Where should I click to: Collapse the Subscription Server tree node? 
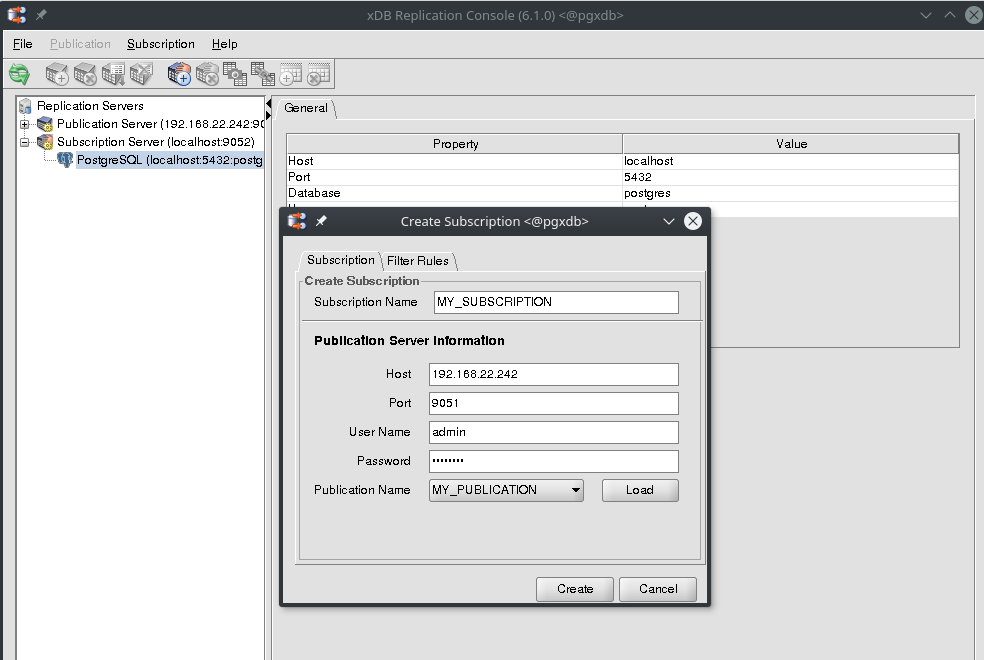(24, 142)
